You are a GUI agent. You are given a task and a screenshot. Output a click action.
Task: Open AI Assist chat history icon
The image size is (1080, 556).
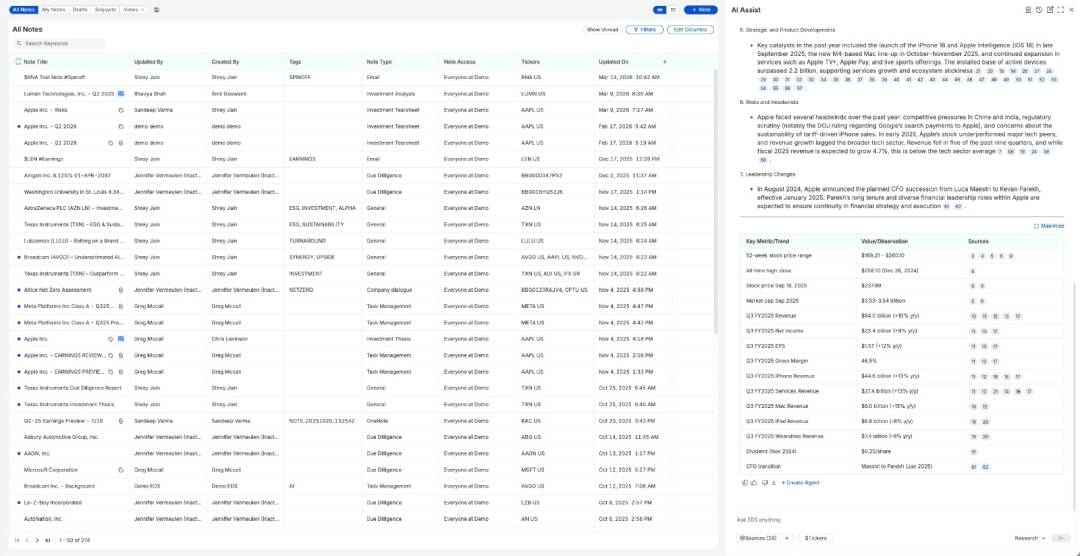point(1039,10)
